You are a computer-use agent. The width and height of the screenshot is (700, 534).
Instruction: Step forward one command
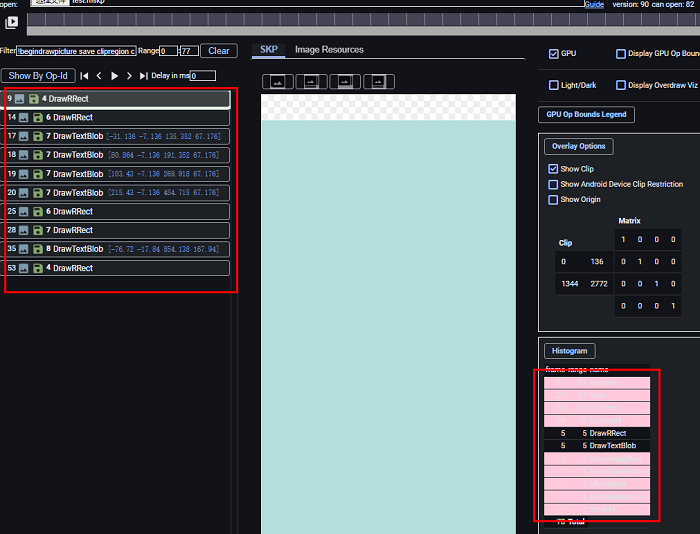click(x=129, y=76)
